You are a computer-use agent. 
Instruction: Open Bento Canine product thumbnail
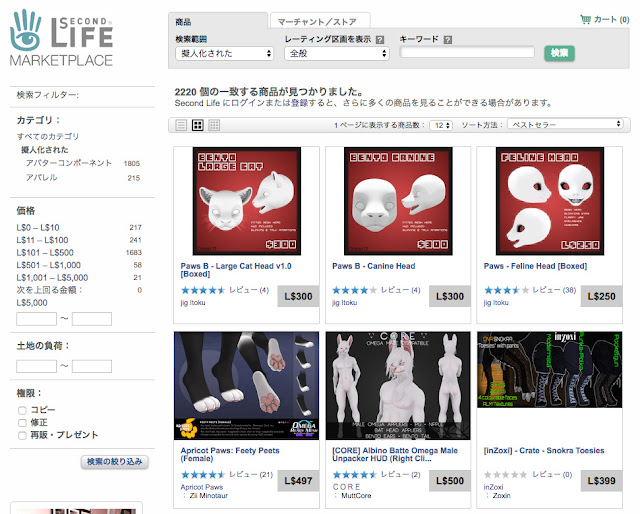click(398, 201)
